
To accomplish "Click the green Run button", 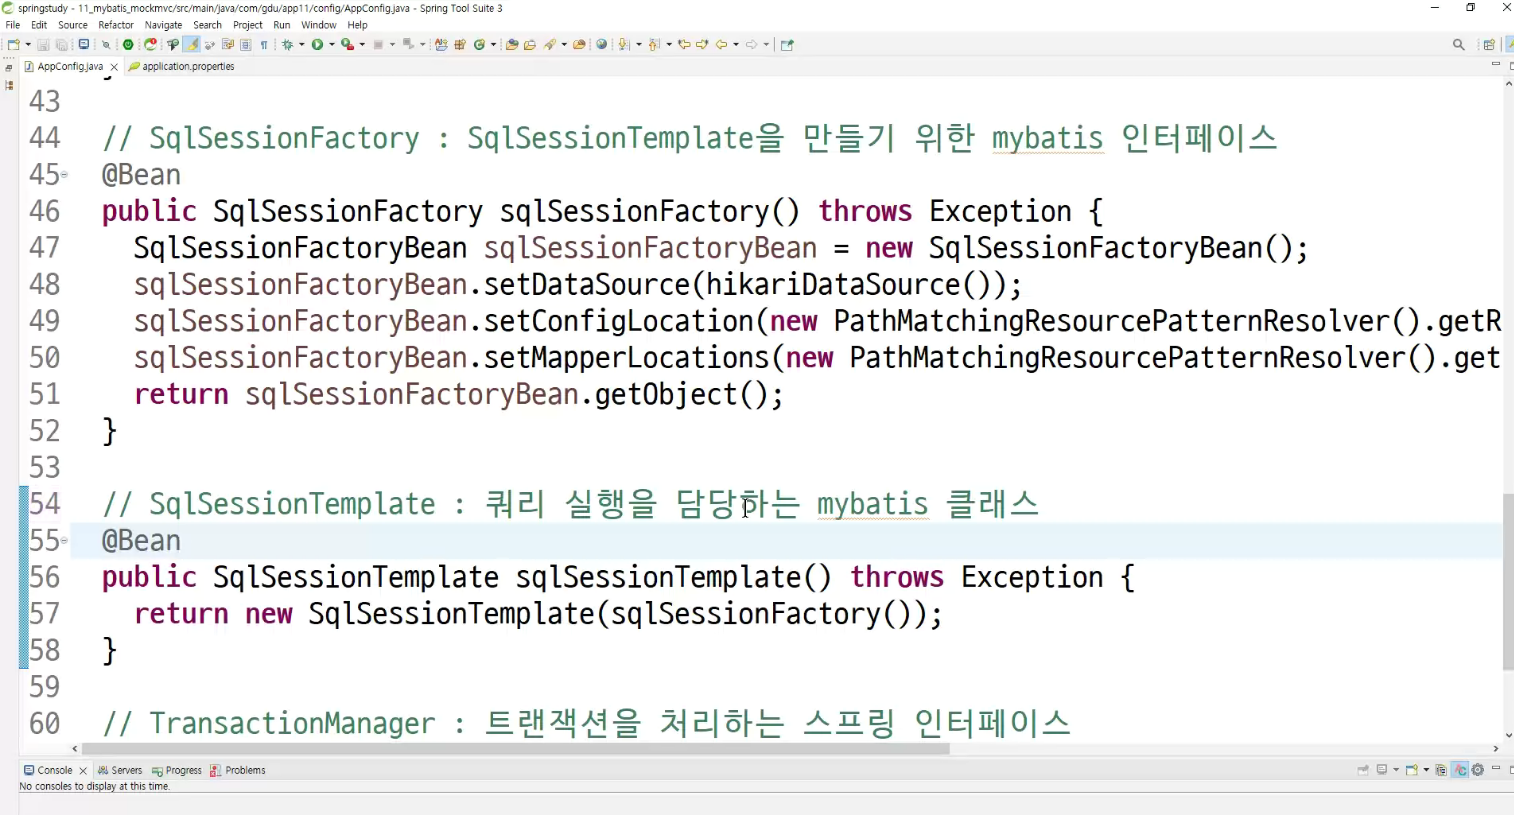I will 317,44.
